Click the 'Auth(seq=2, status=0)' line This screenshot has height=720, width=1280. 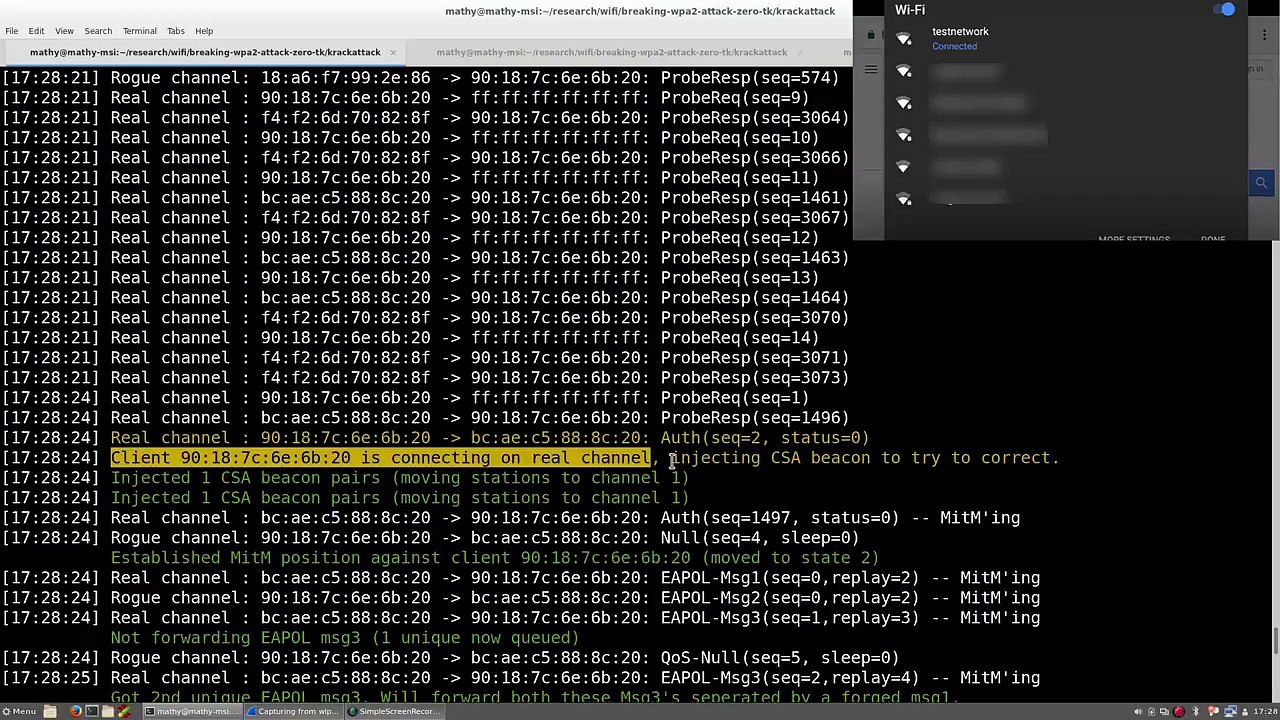(435, 438)
